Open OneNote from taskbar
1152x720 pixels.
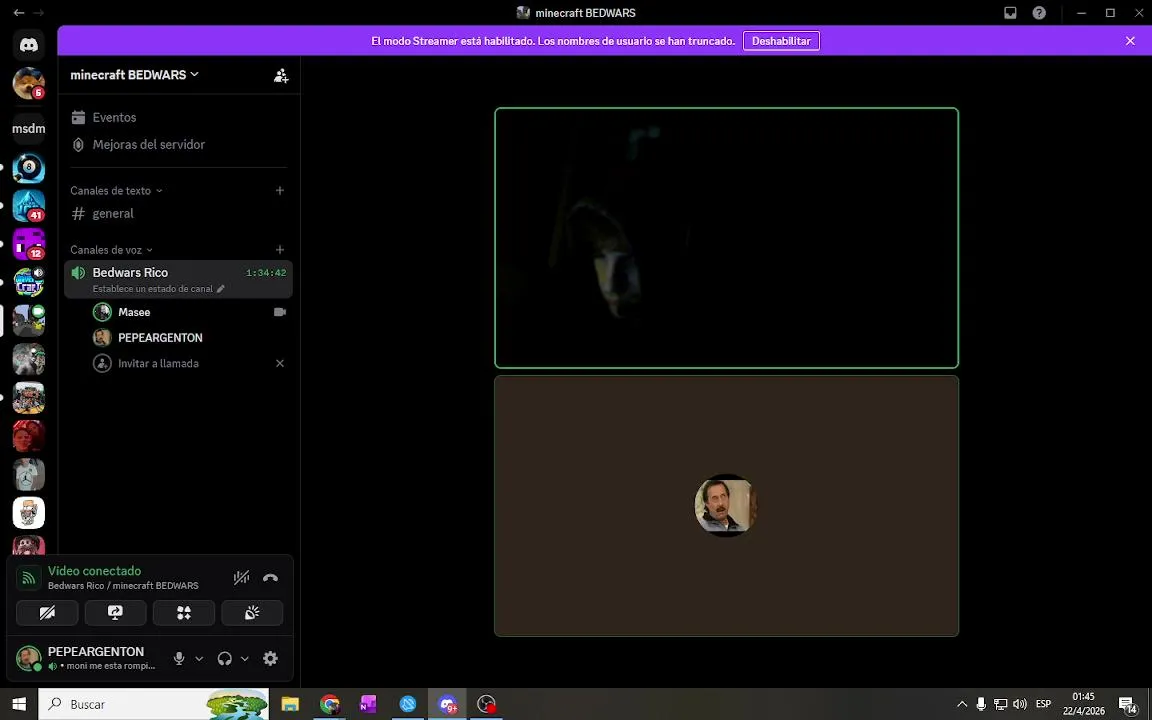coord(368,705)
